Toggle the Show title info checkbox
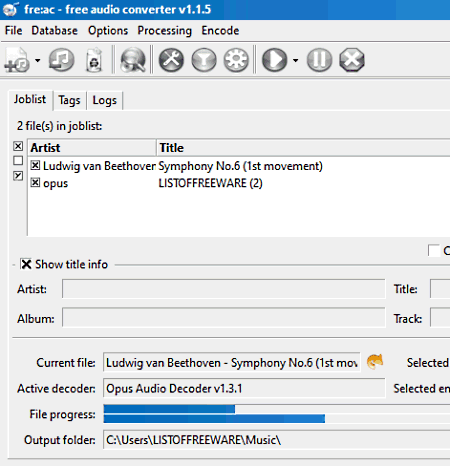The image size is (450, 466). (x=26, y=264)
